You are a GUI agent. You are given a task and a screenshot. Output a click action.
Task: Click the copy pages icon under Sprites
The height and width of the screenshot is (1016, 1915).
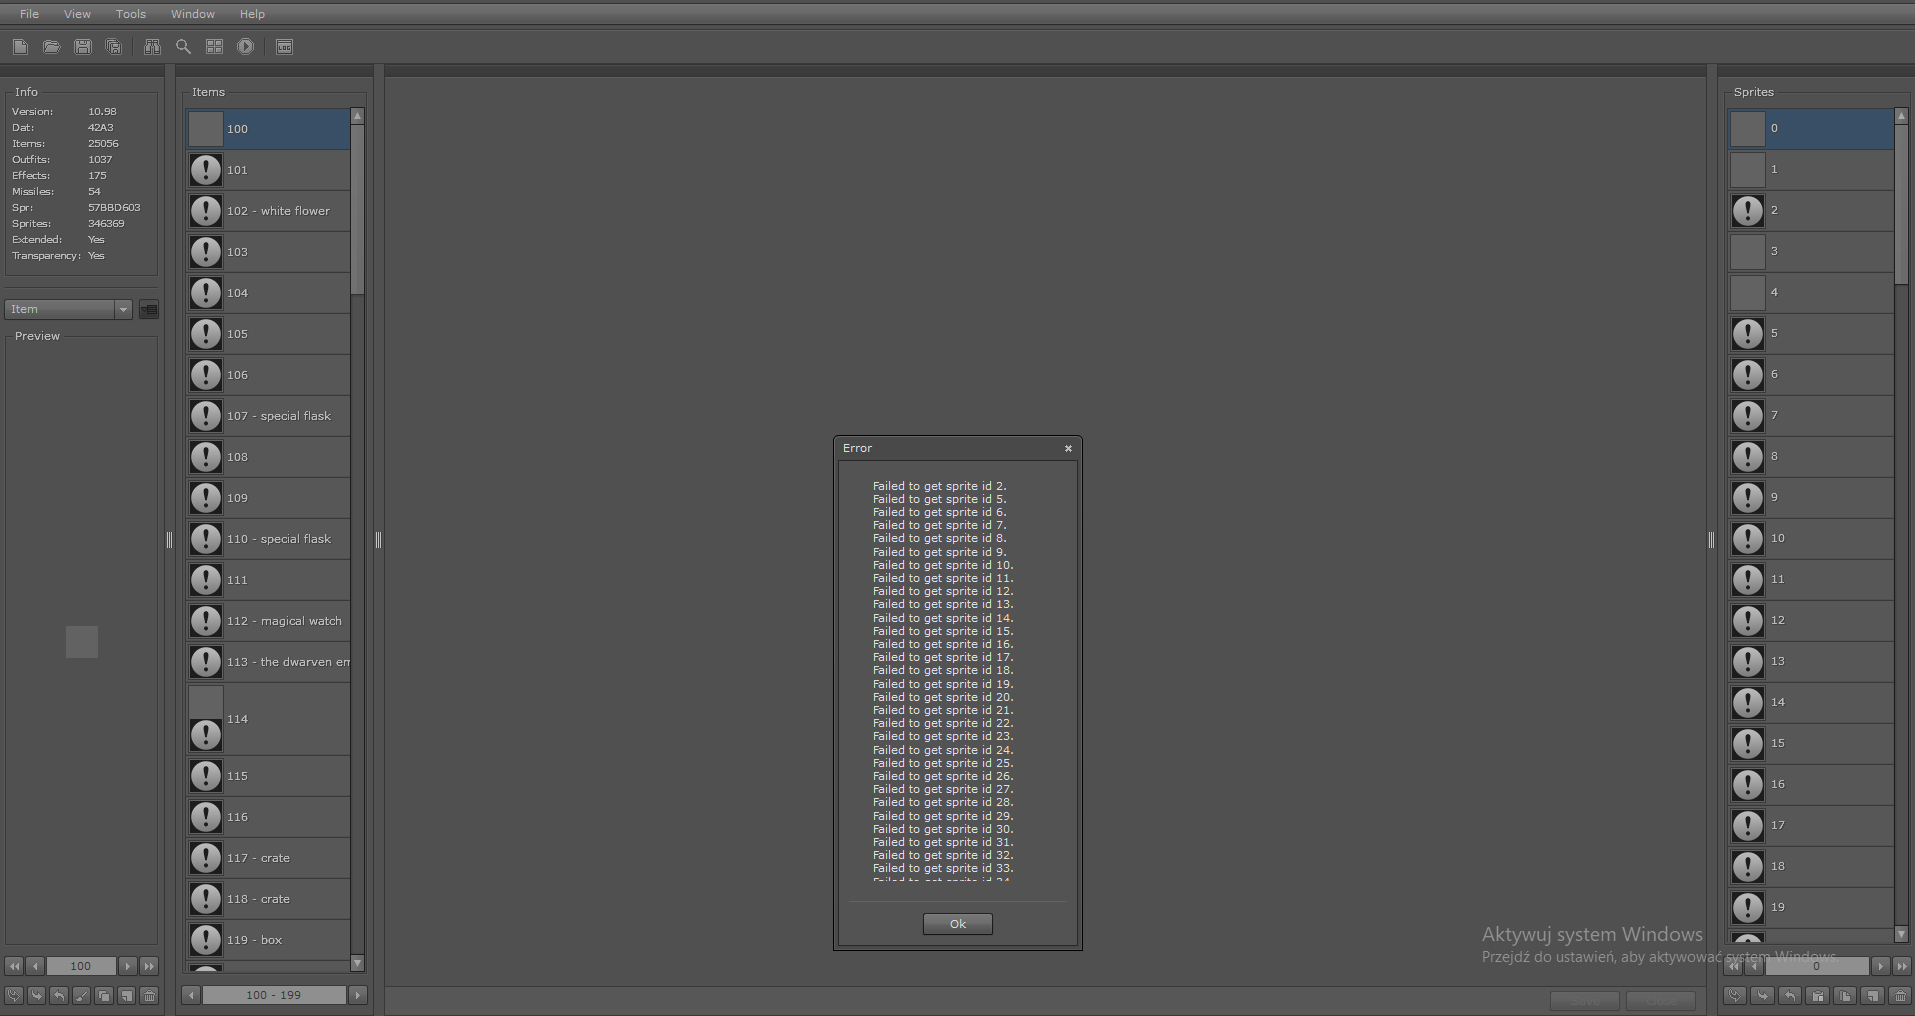coord(1845,995)
